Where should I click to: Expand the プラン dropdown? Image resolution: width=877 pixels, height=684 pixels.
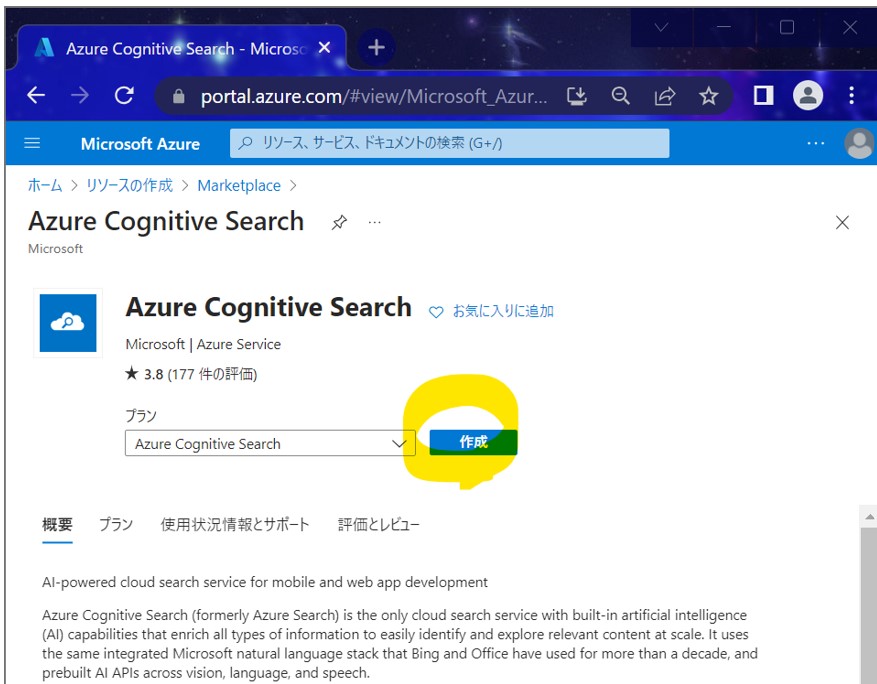coord(270,444)
